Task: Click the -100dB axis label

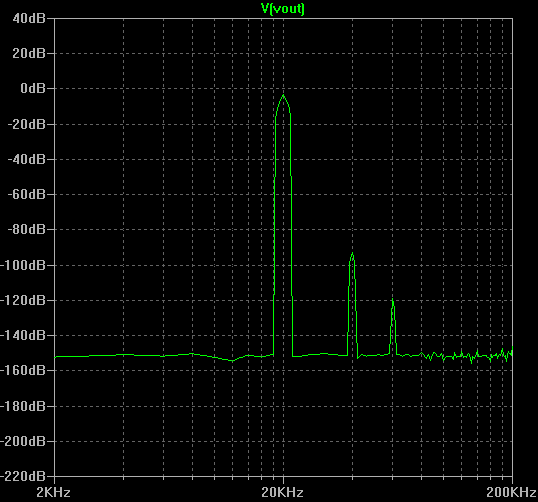Action: coord(23,265)
